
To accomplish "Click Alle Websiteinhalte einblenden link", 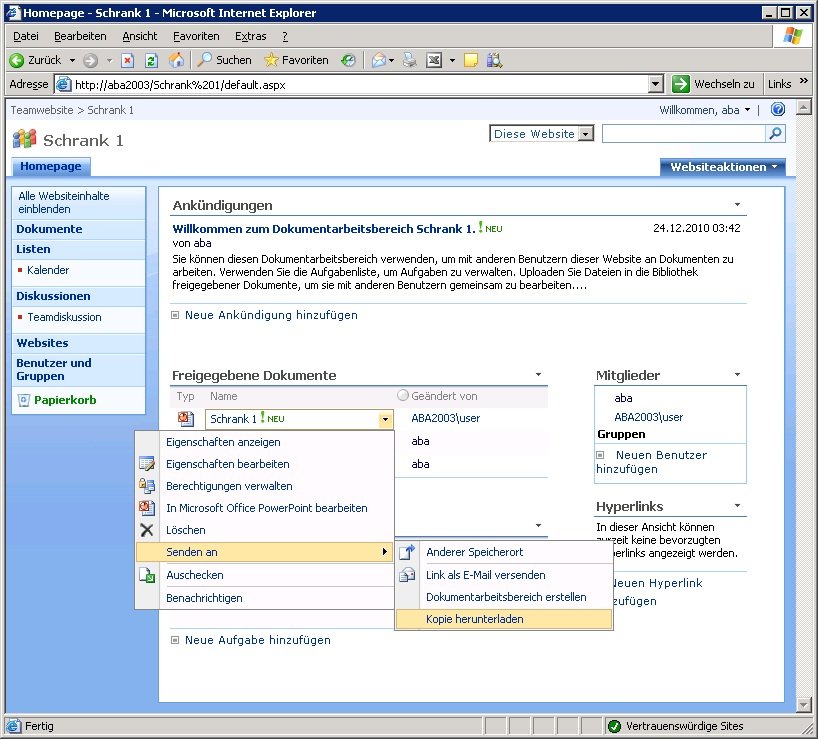I will [64, 202].
